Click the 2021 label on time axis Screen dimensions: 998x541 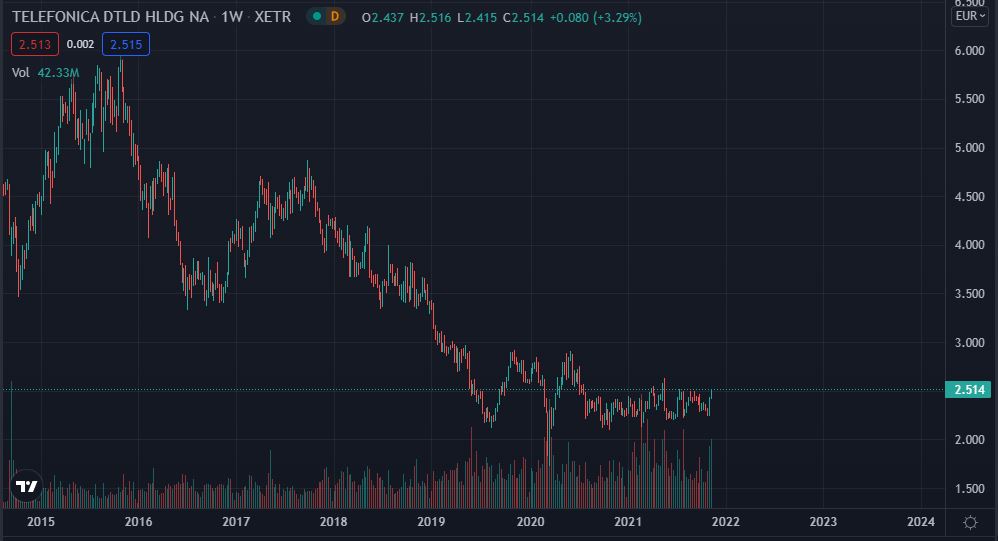(x=628, y=522)
